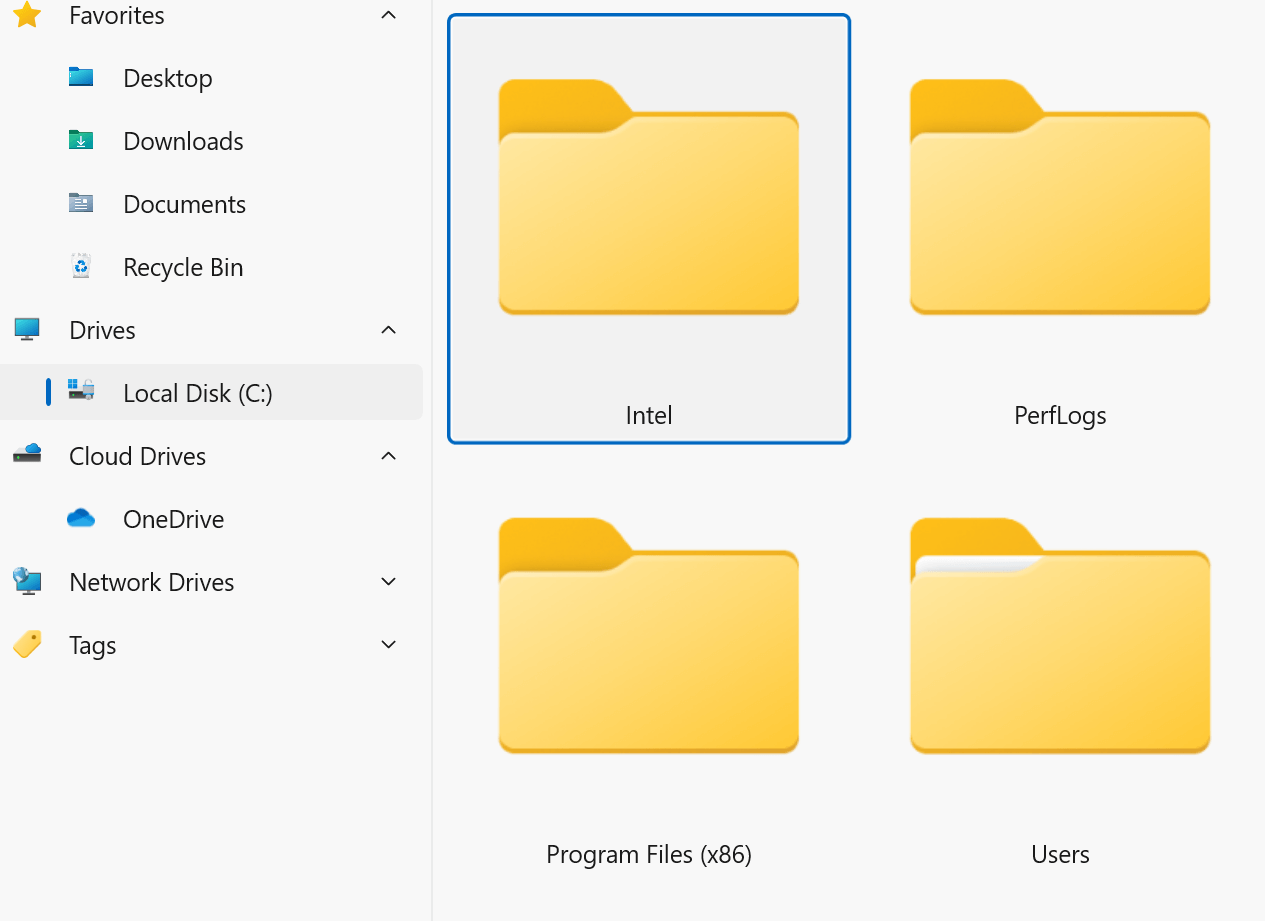Open Documents from the sidebar icon
Viewport: 1265px width, 921px height.
pyautogui.click(x=80, y=203)
